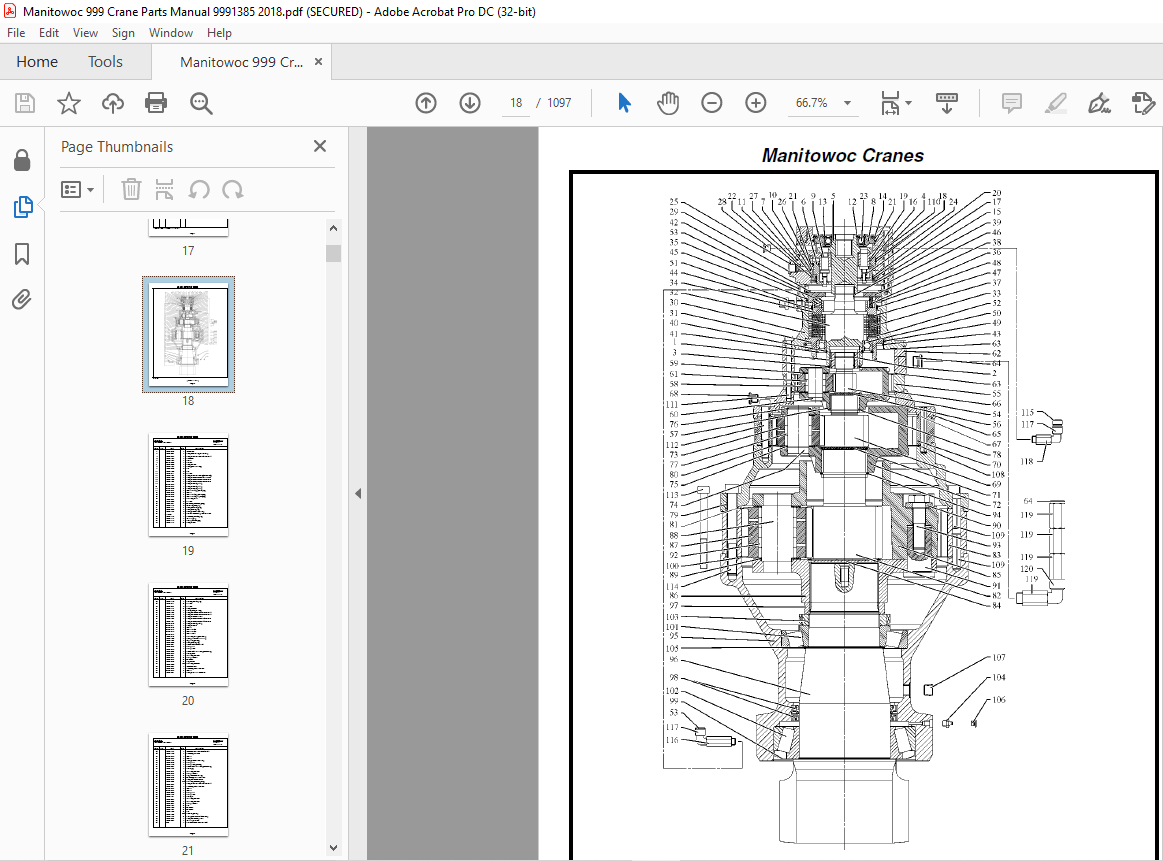Viewport: 1163px width, 861px height.
Task: Rotate page counterclockwise
Action: coord(198,190)
